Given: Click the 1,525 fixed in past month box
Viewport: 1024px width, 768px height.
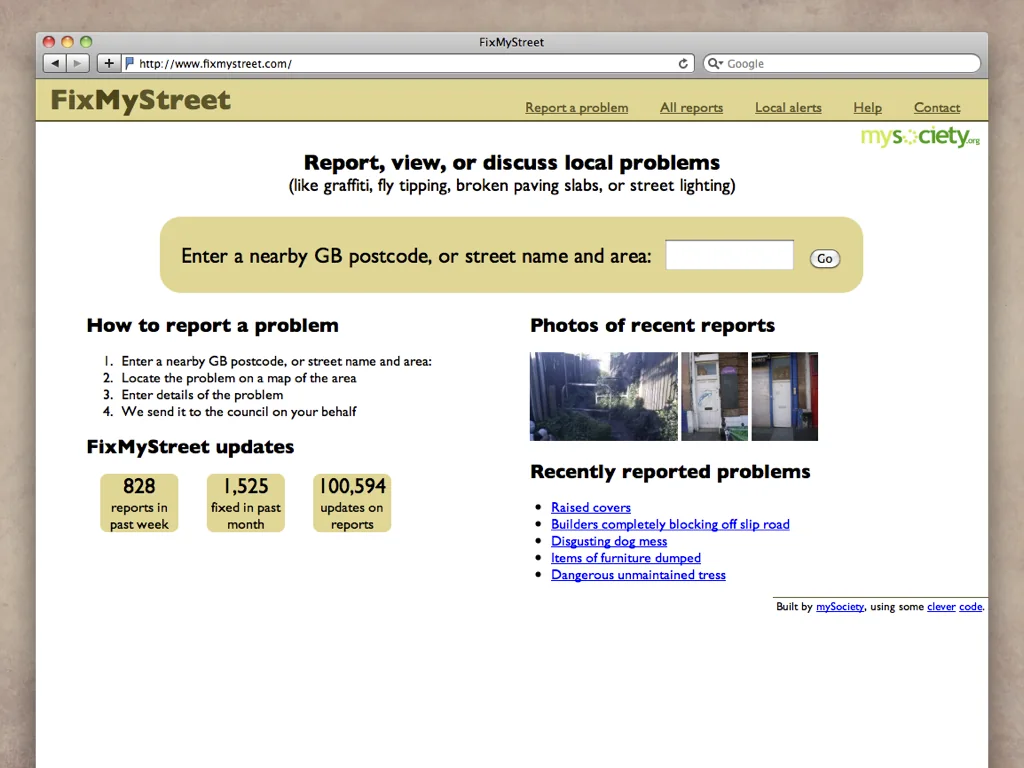Looking at the screenshot, I should point(246,503).
